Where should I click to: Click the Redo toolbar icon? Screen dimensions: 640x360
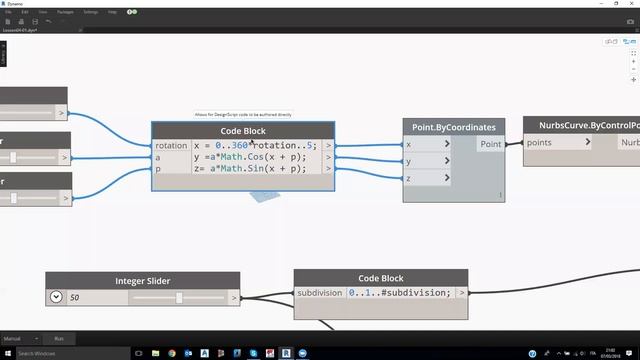click(x=62, y=21)
